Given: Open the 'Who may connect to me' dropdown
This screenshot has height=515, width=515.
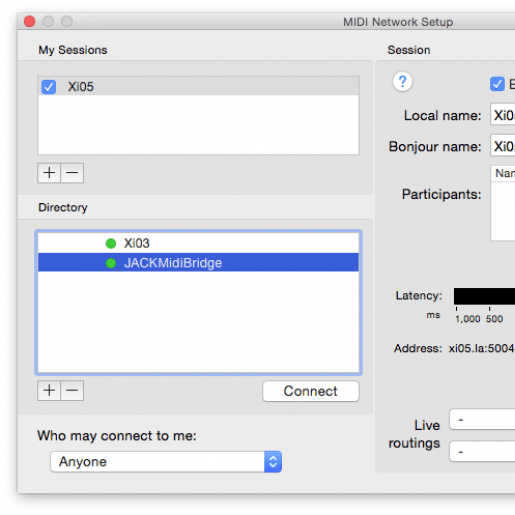Looking at the screenshot, I should [x=166, y=462].
